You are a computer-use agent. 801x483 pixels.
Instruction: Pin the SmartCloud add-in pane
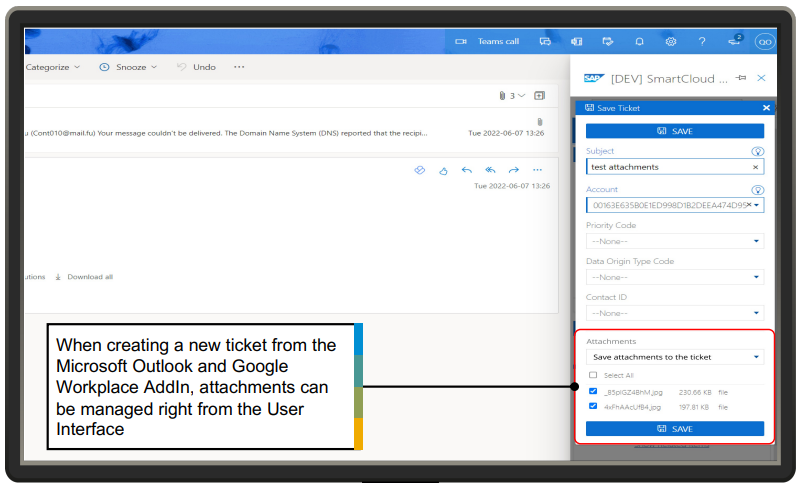(741, 78)
